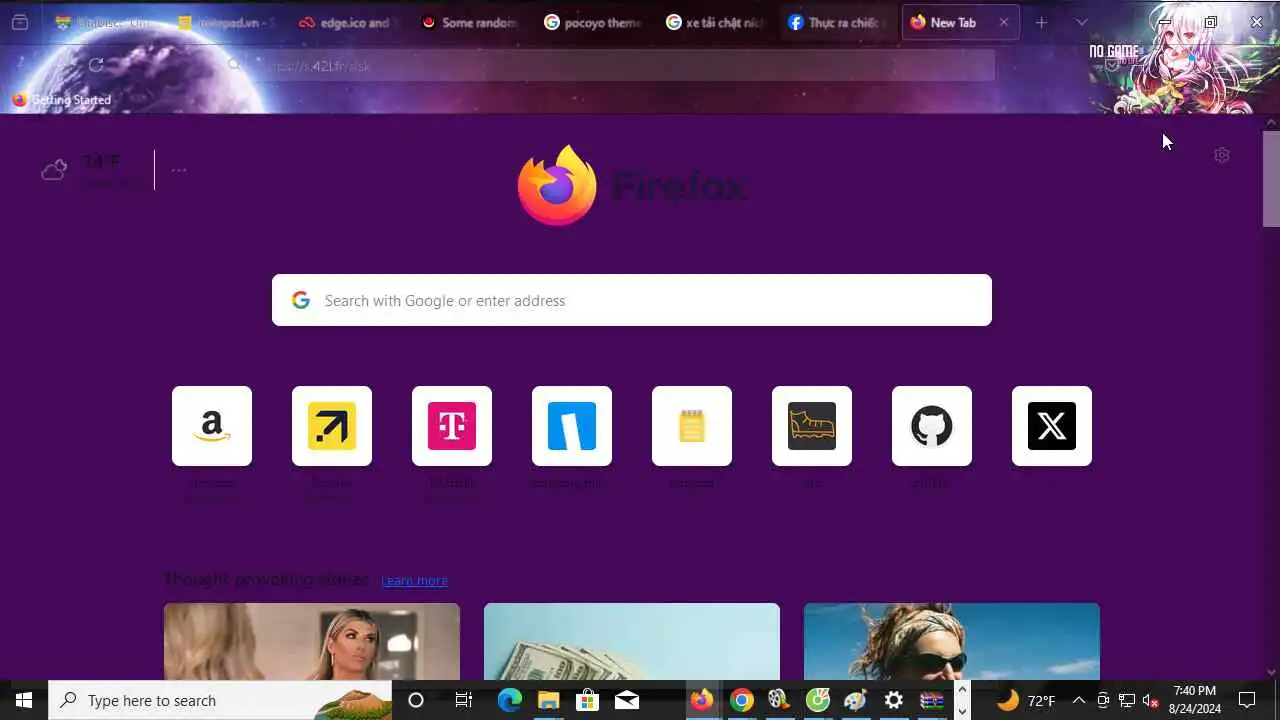
Task: Click the new tab page settings gear
Action: point(1221,155)
